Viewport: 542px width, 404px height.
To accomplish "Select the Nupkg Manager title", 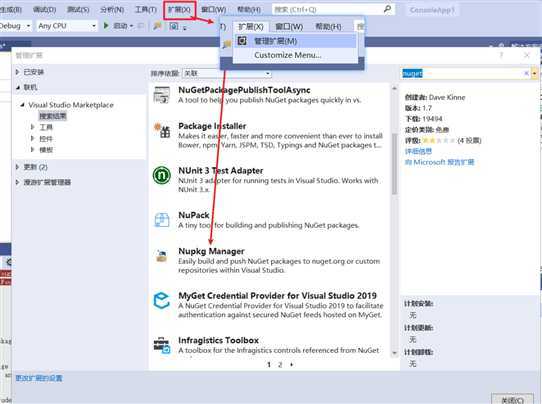I will (x=211, y=251).
